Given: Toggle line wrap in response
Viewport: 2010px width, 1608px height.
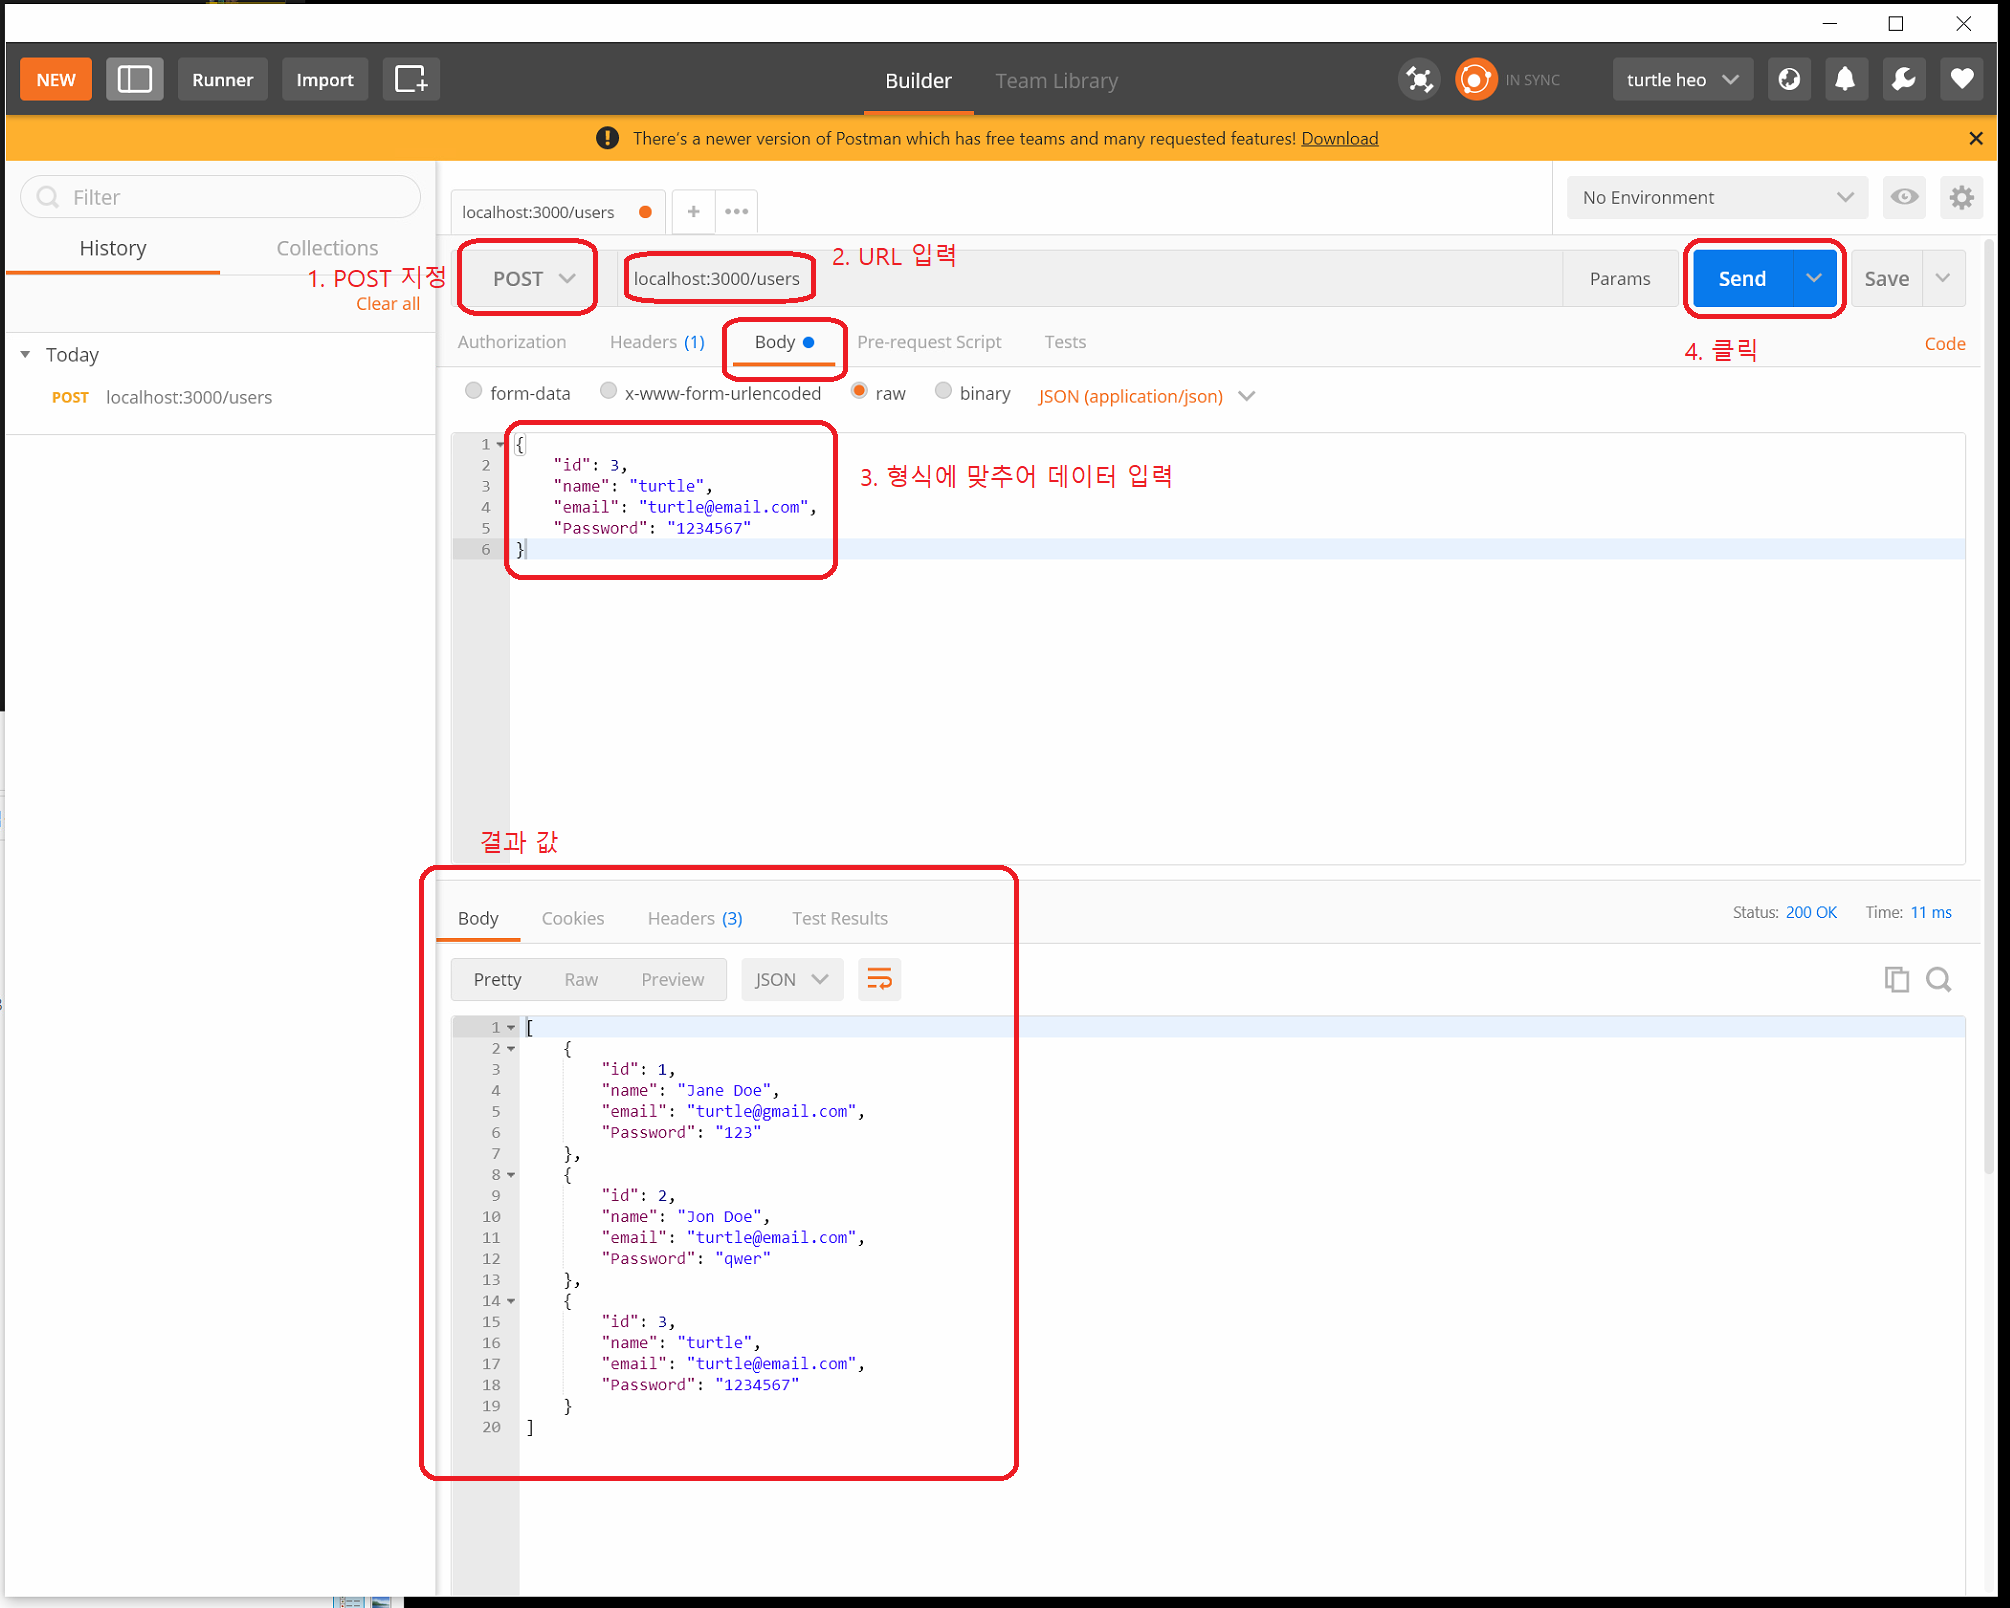Looking at the screenshot, I should point(879,979).
